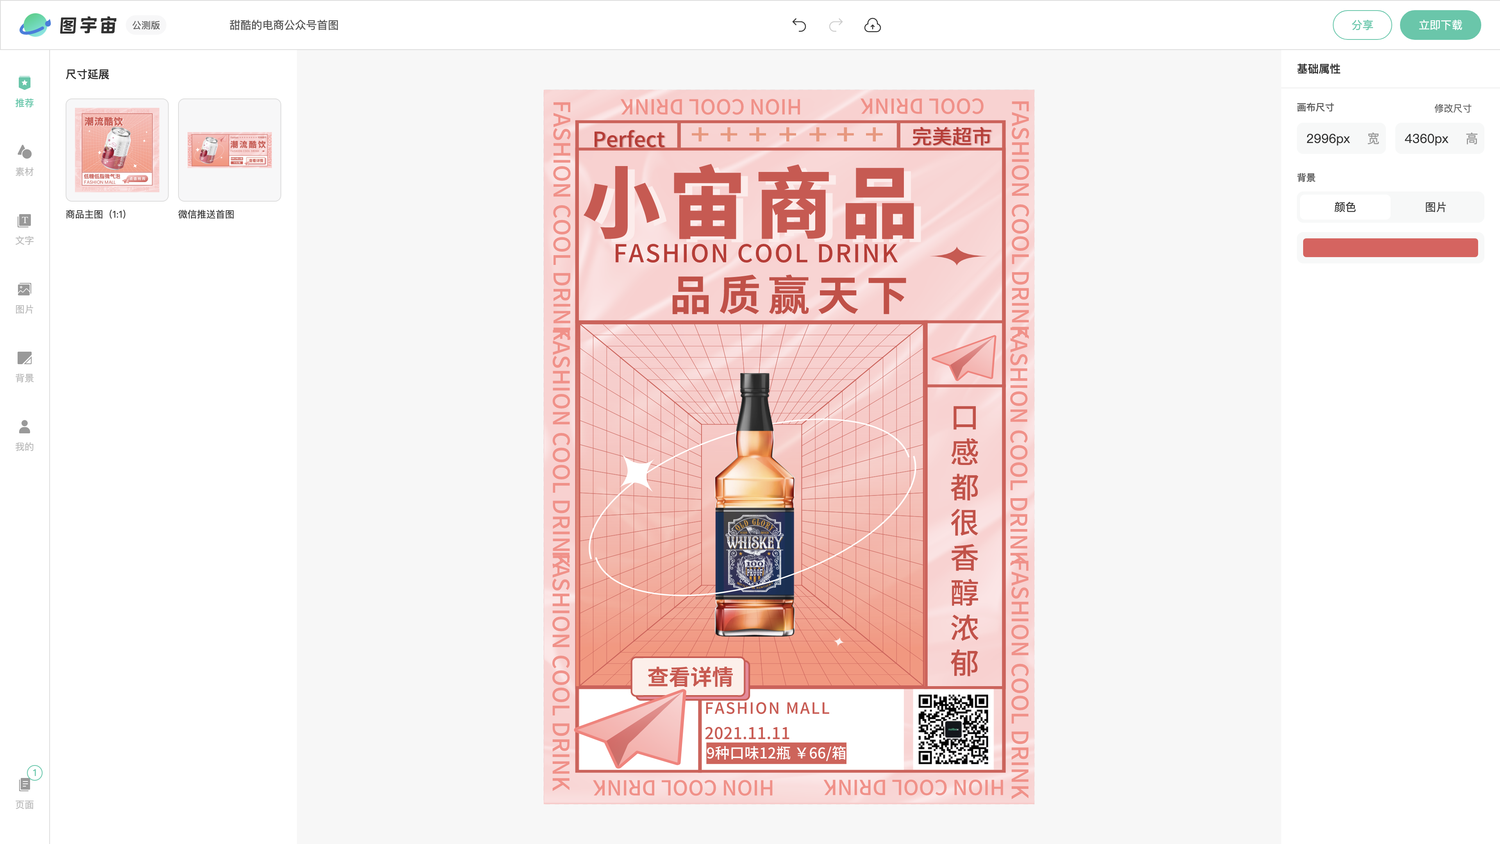Click the cloud save icon

872,25
